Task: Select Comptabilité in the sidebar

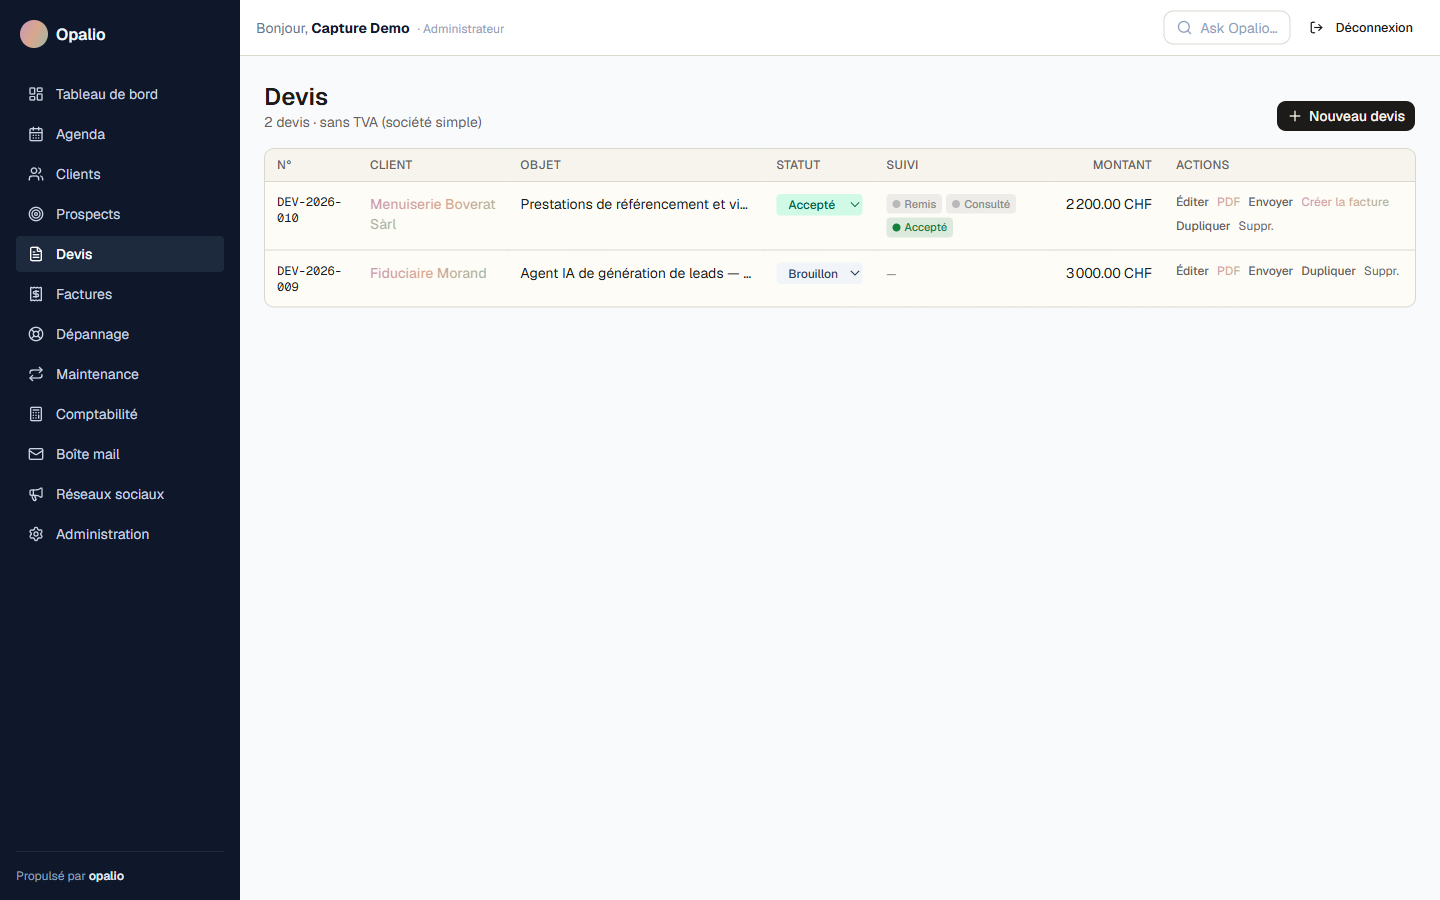Action: coord(120,414)
